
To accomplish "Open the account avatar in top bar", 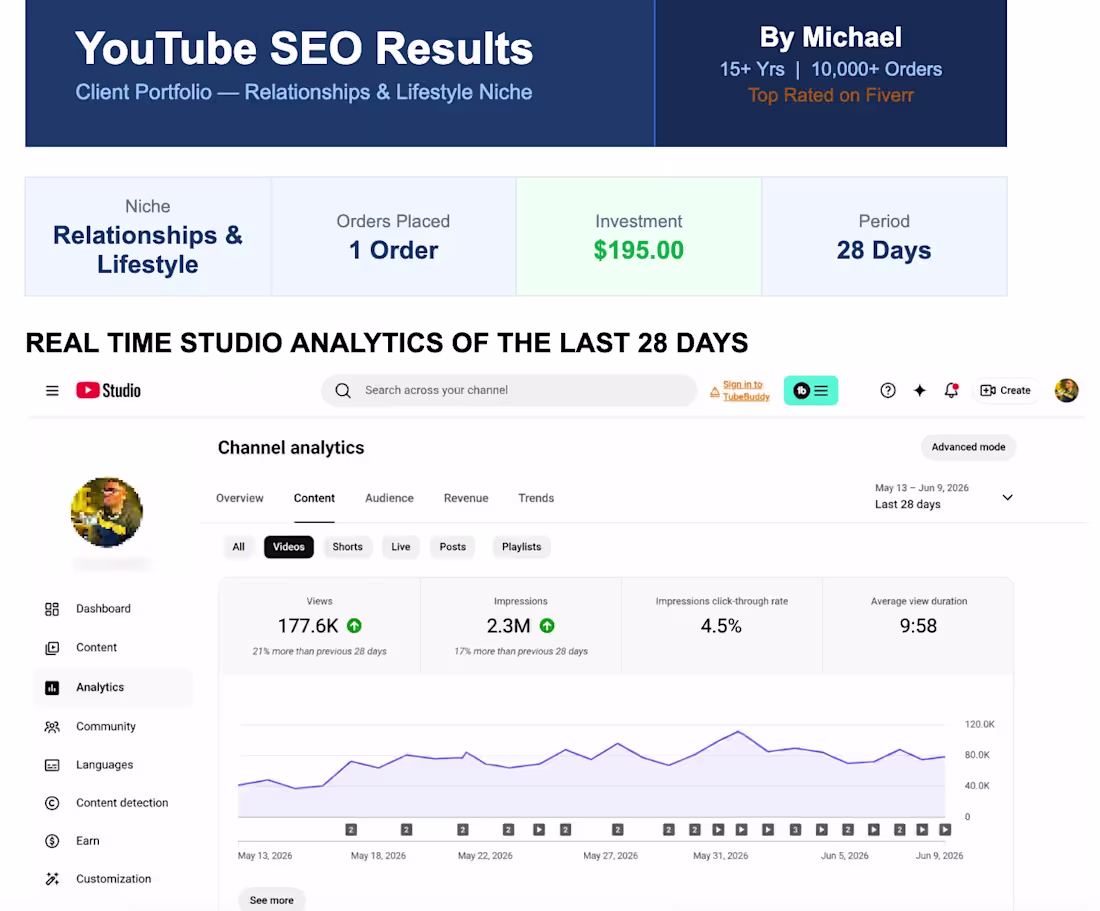I will (x=1066, y=391).
